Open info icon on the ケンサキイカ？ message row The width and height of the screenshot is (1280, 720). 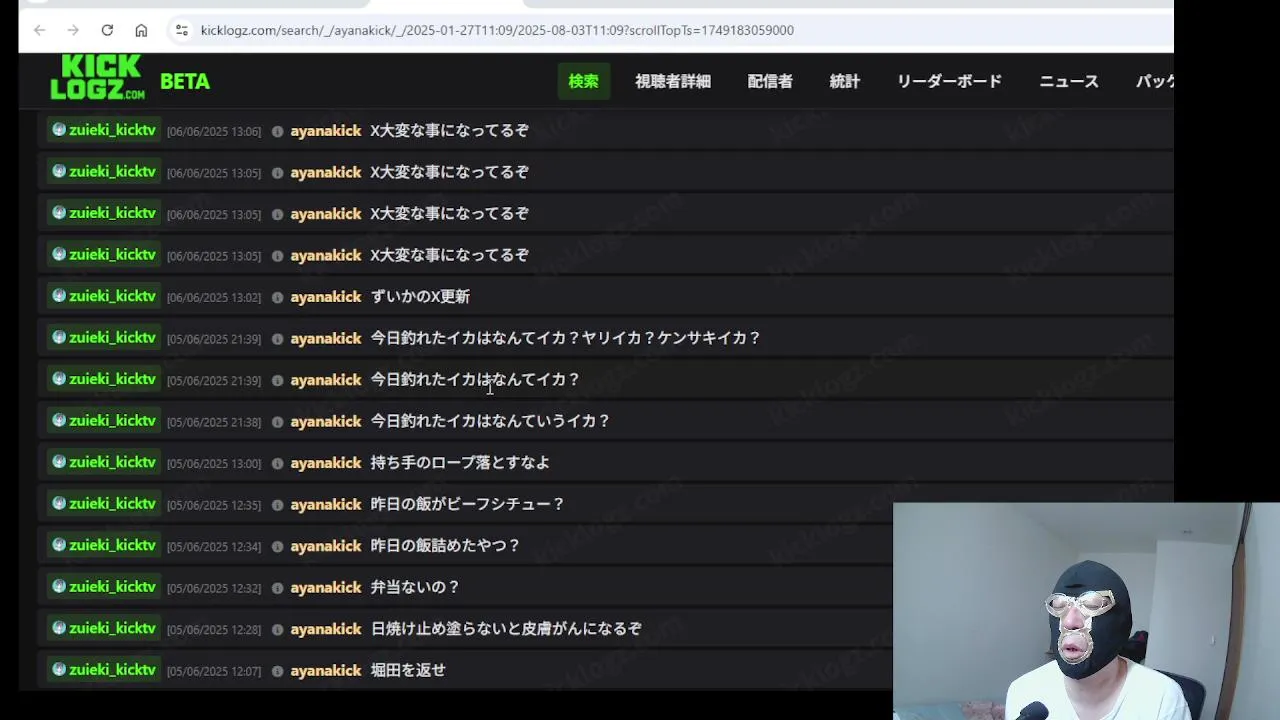tap(278, 339)
